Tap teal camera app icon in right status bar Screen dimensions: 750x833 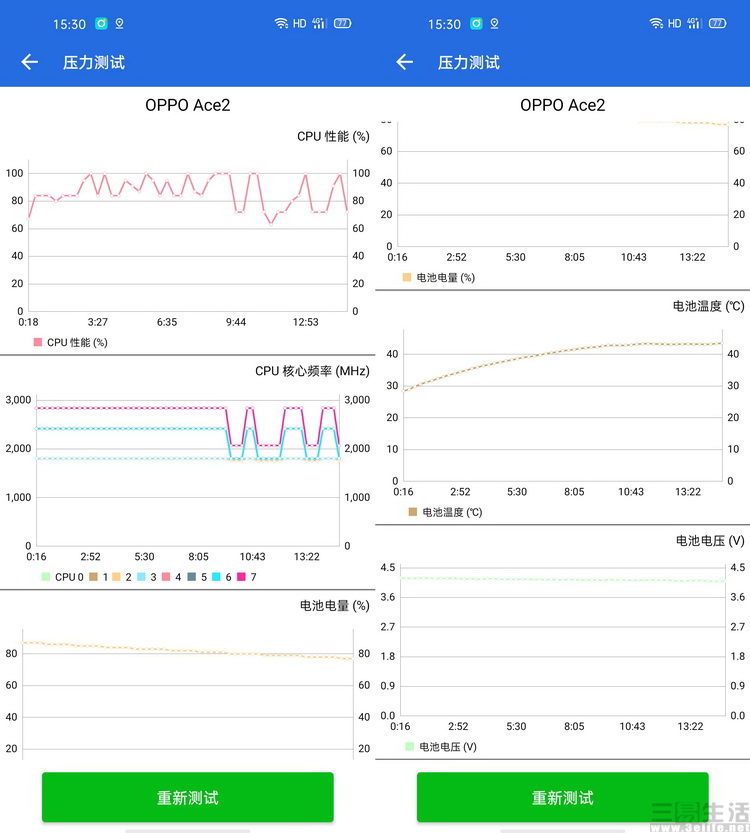pos(476,23)
